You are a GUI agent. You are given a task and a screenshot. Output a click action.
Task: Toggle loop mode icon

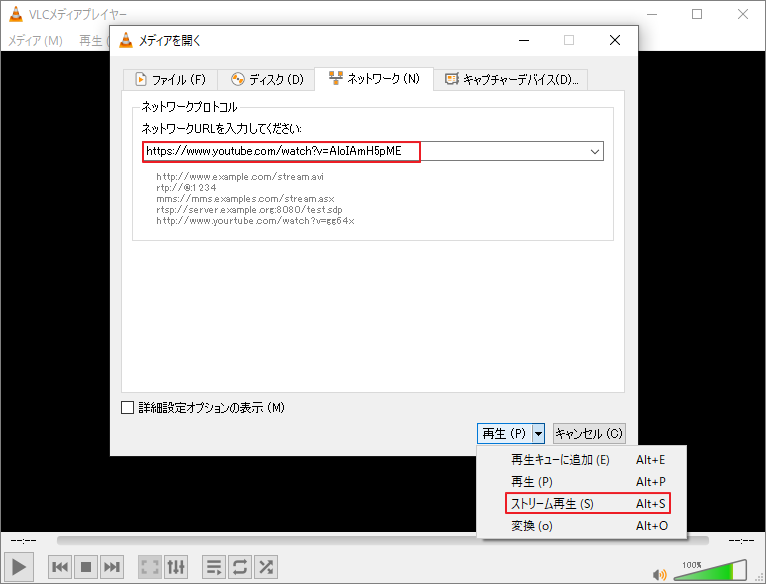click(x=240, y=567)
